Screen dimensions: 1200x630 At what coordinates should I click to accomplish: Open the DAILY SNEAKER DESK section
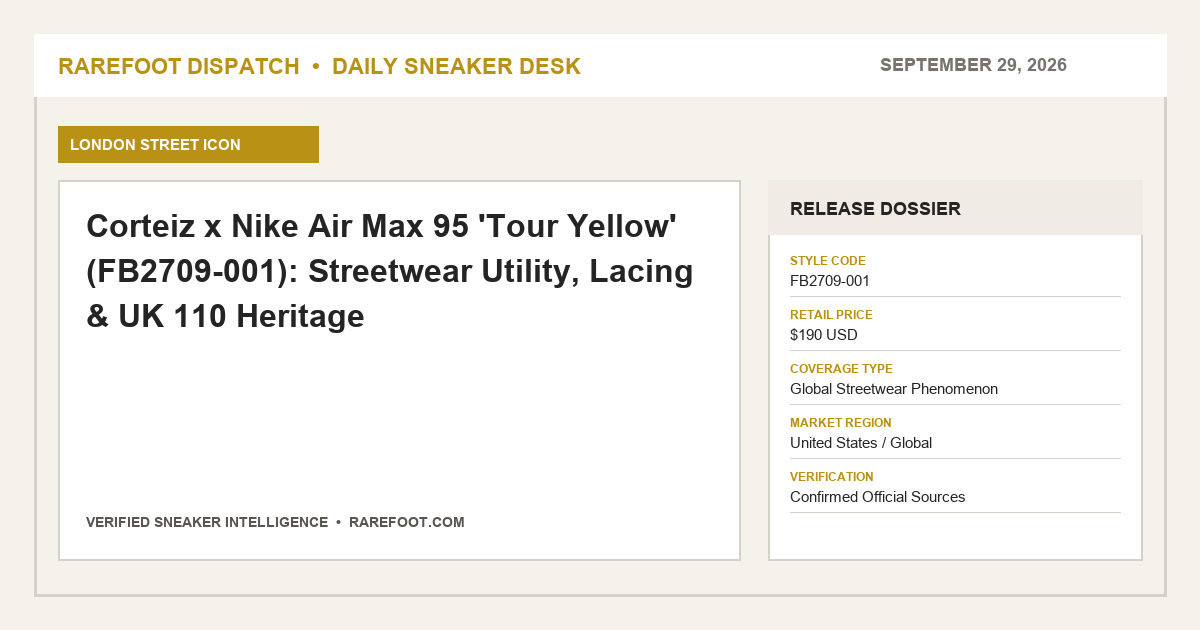[x=456, y=66]
